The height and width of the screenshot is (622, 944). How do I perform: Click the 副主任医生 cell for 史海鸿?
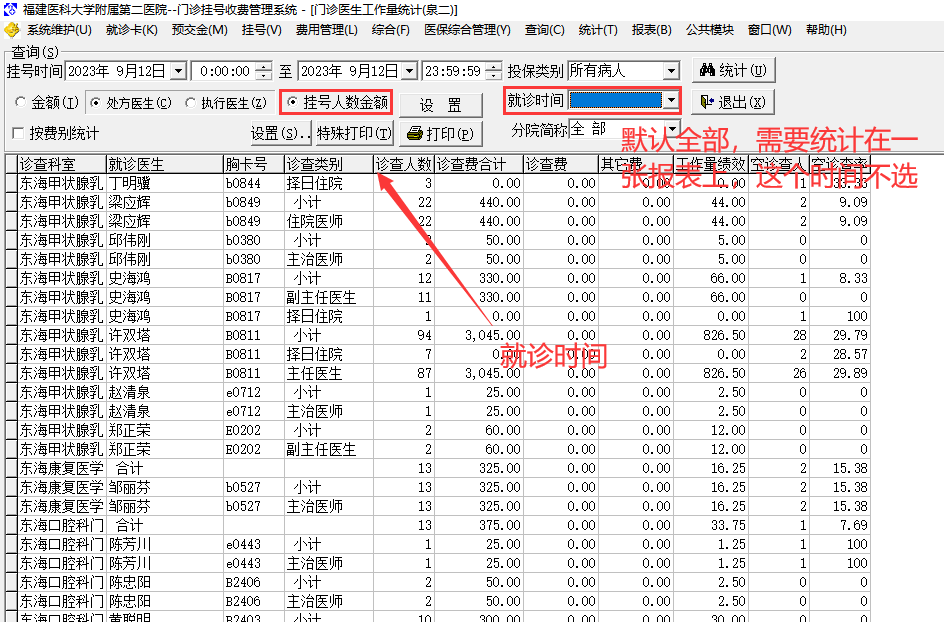pyautogui.click(x=329, y=297)
